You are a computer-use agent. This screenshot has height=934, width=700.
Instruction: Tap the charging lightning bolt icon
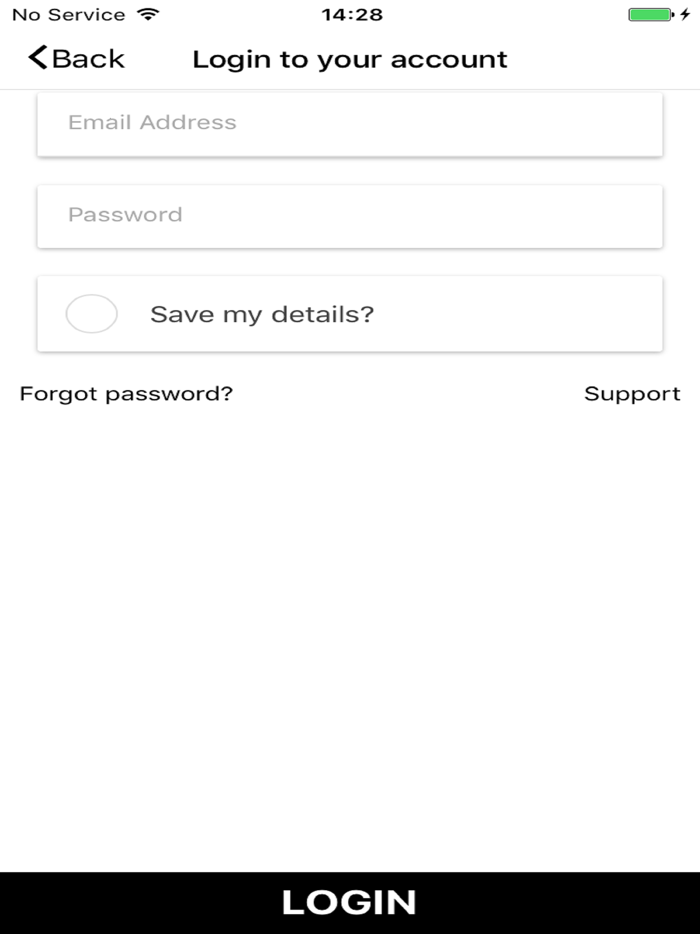pyautogui.click(x=685, y=15)
